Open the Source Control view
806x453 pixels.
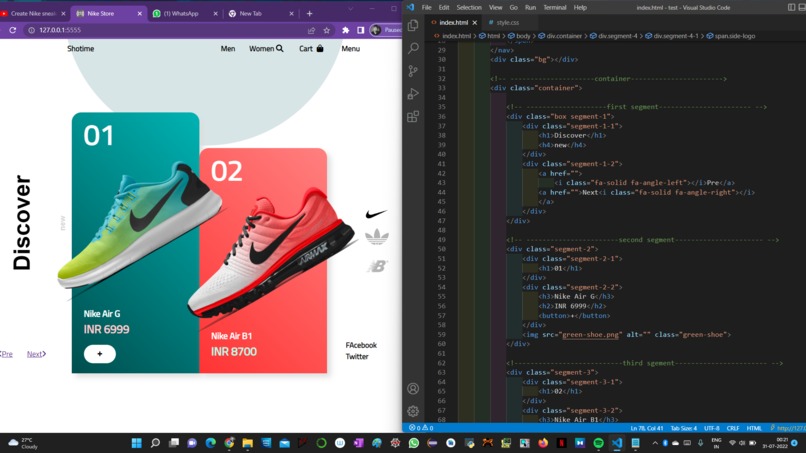tap(413, 70)
